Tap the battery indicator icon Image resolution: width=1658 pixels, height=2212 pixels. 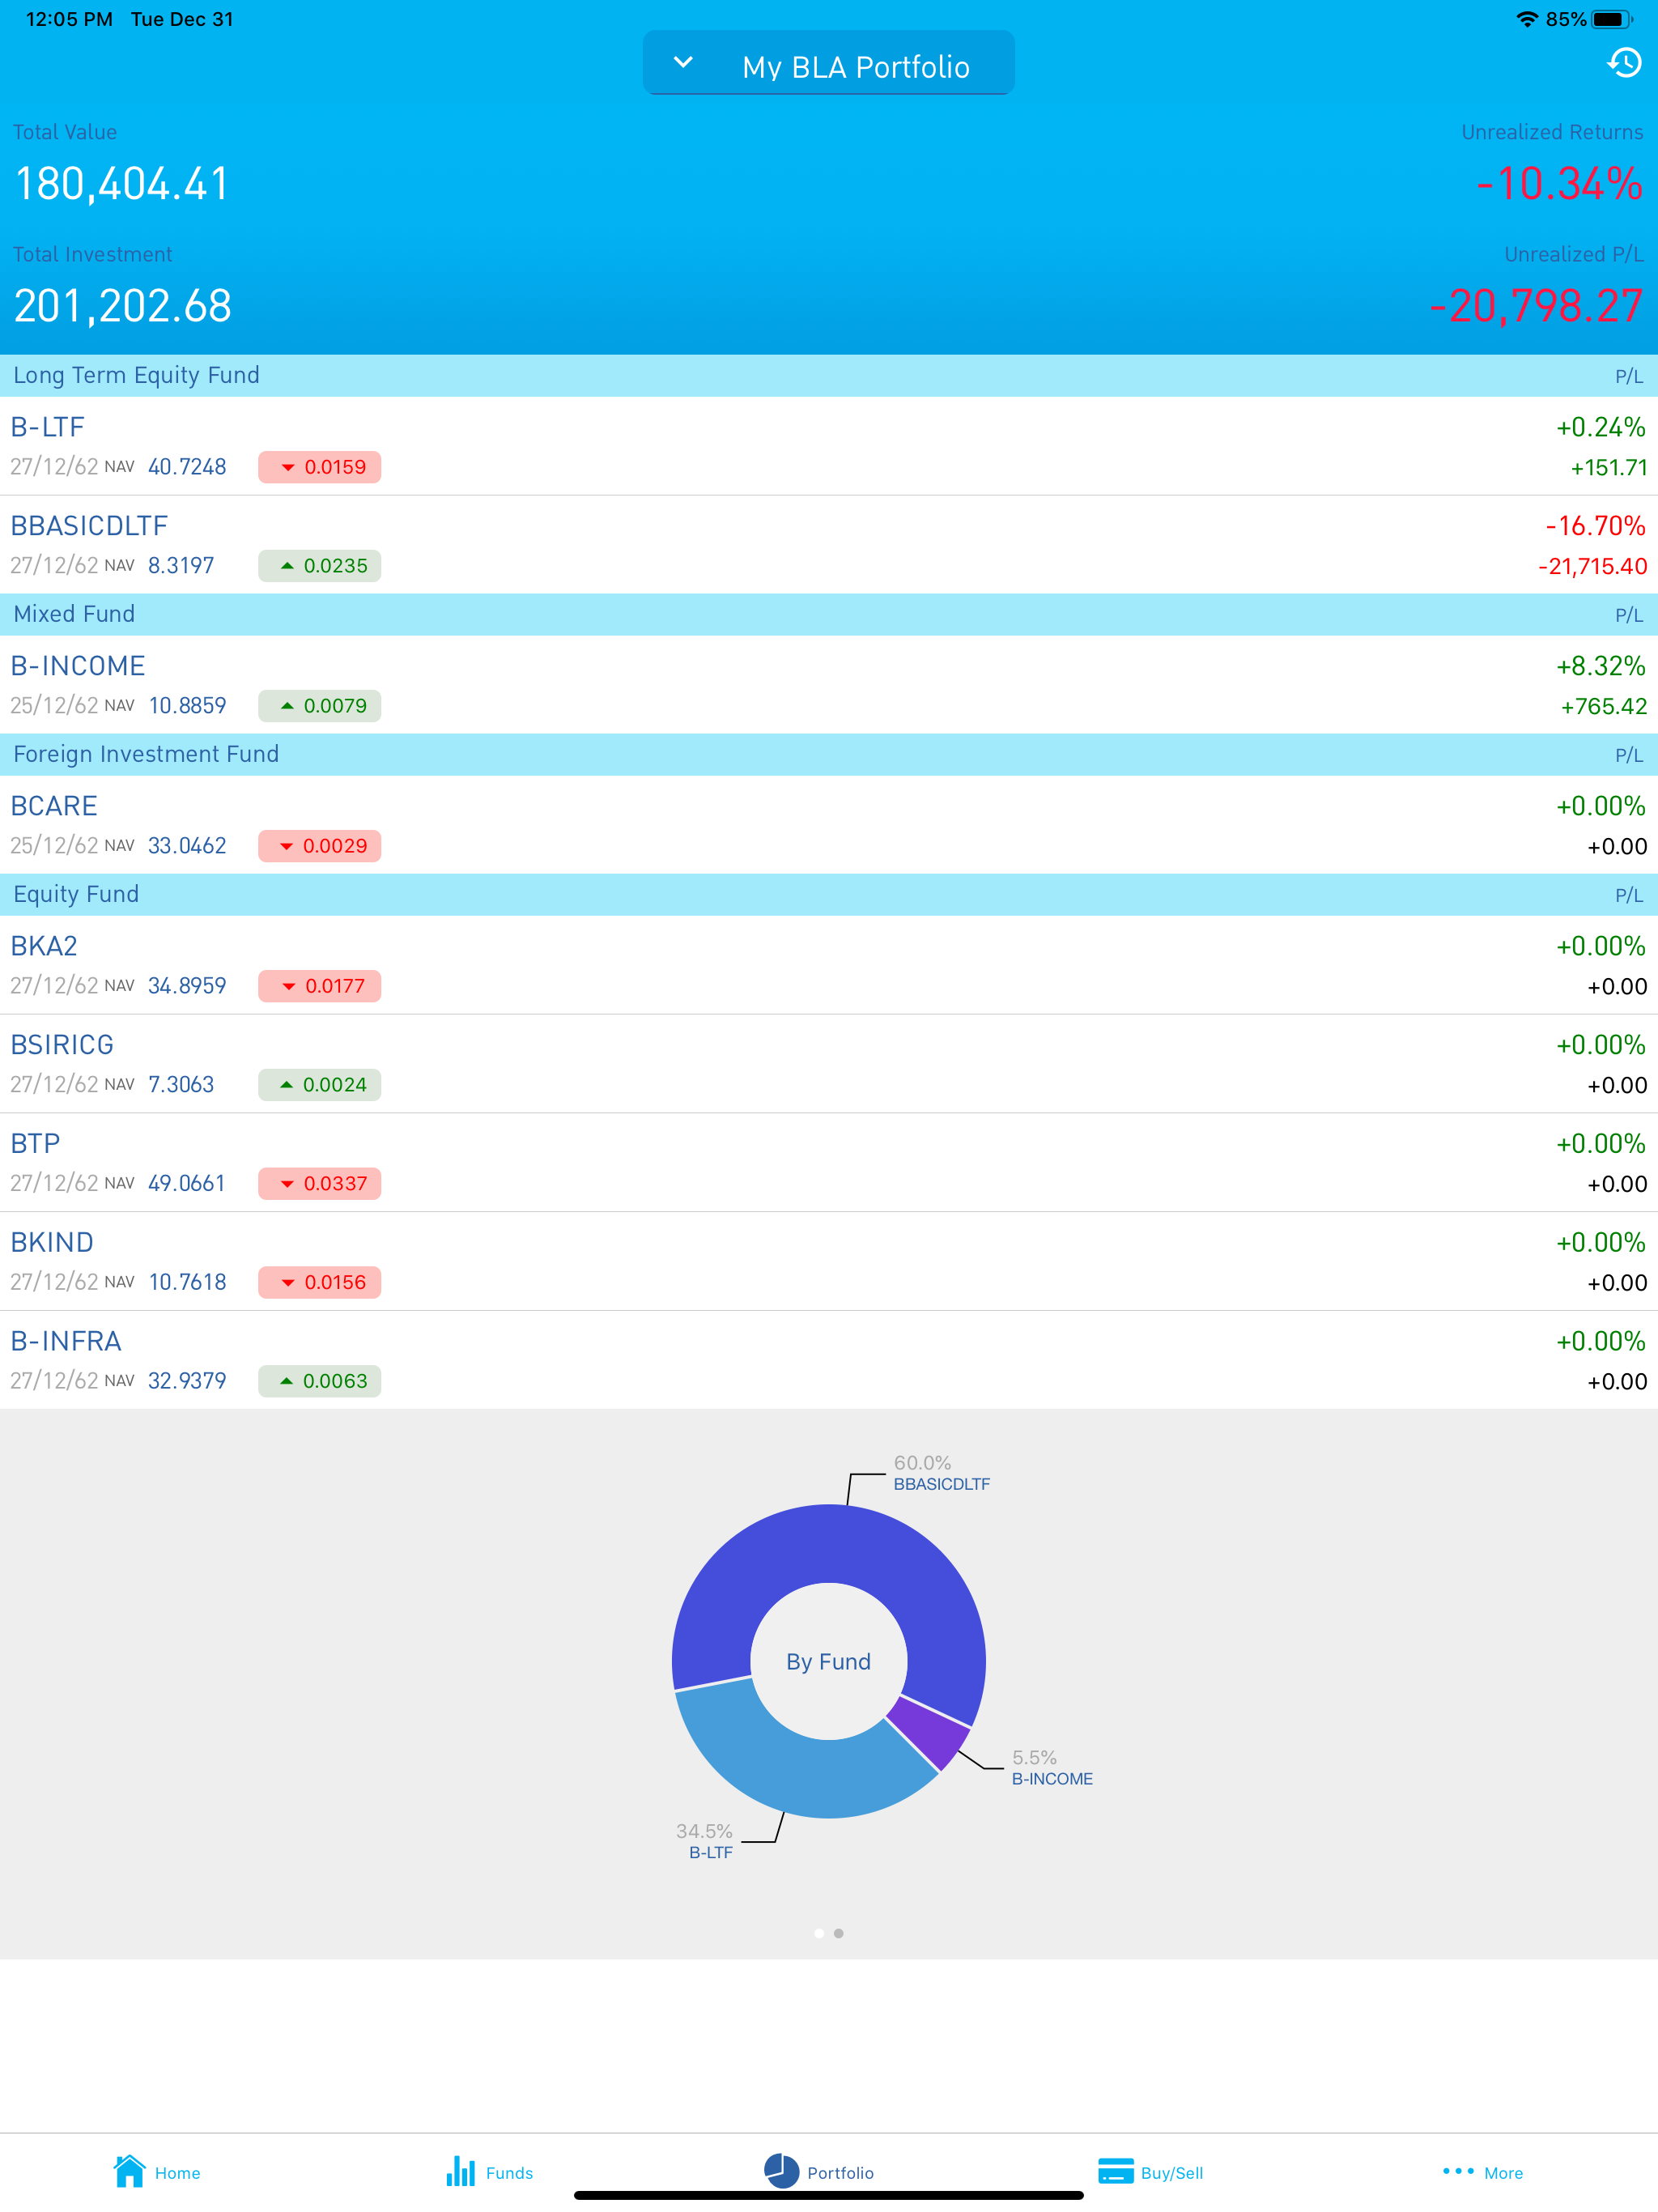pyautogui.click(x=1611, y=19)
